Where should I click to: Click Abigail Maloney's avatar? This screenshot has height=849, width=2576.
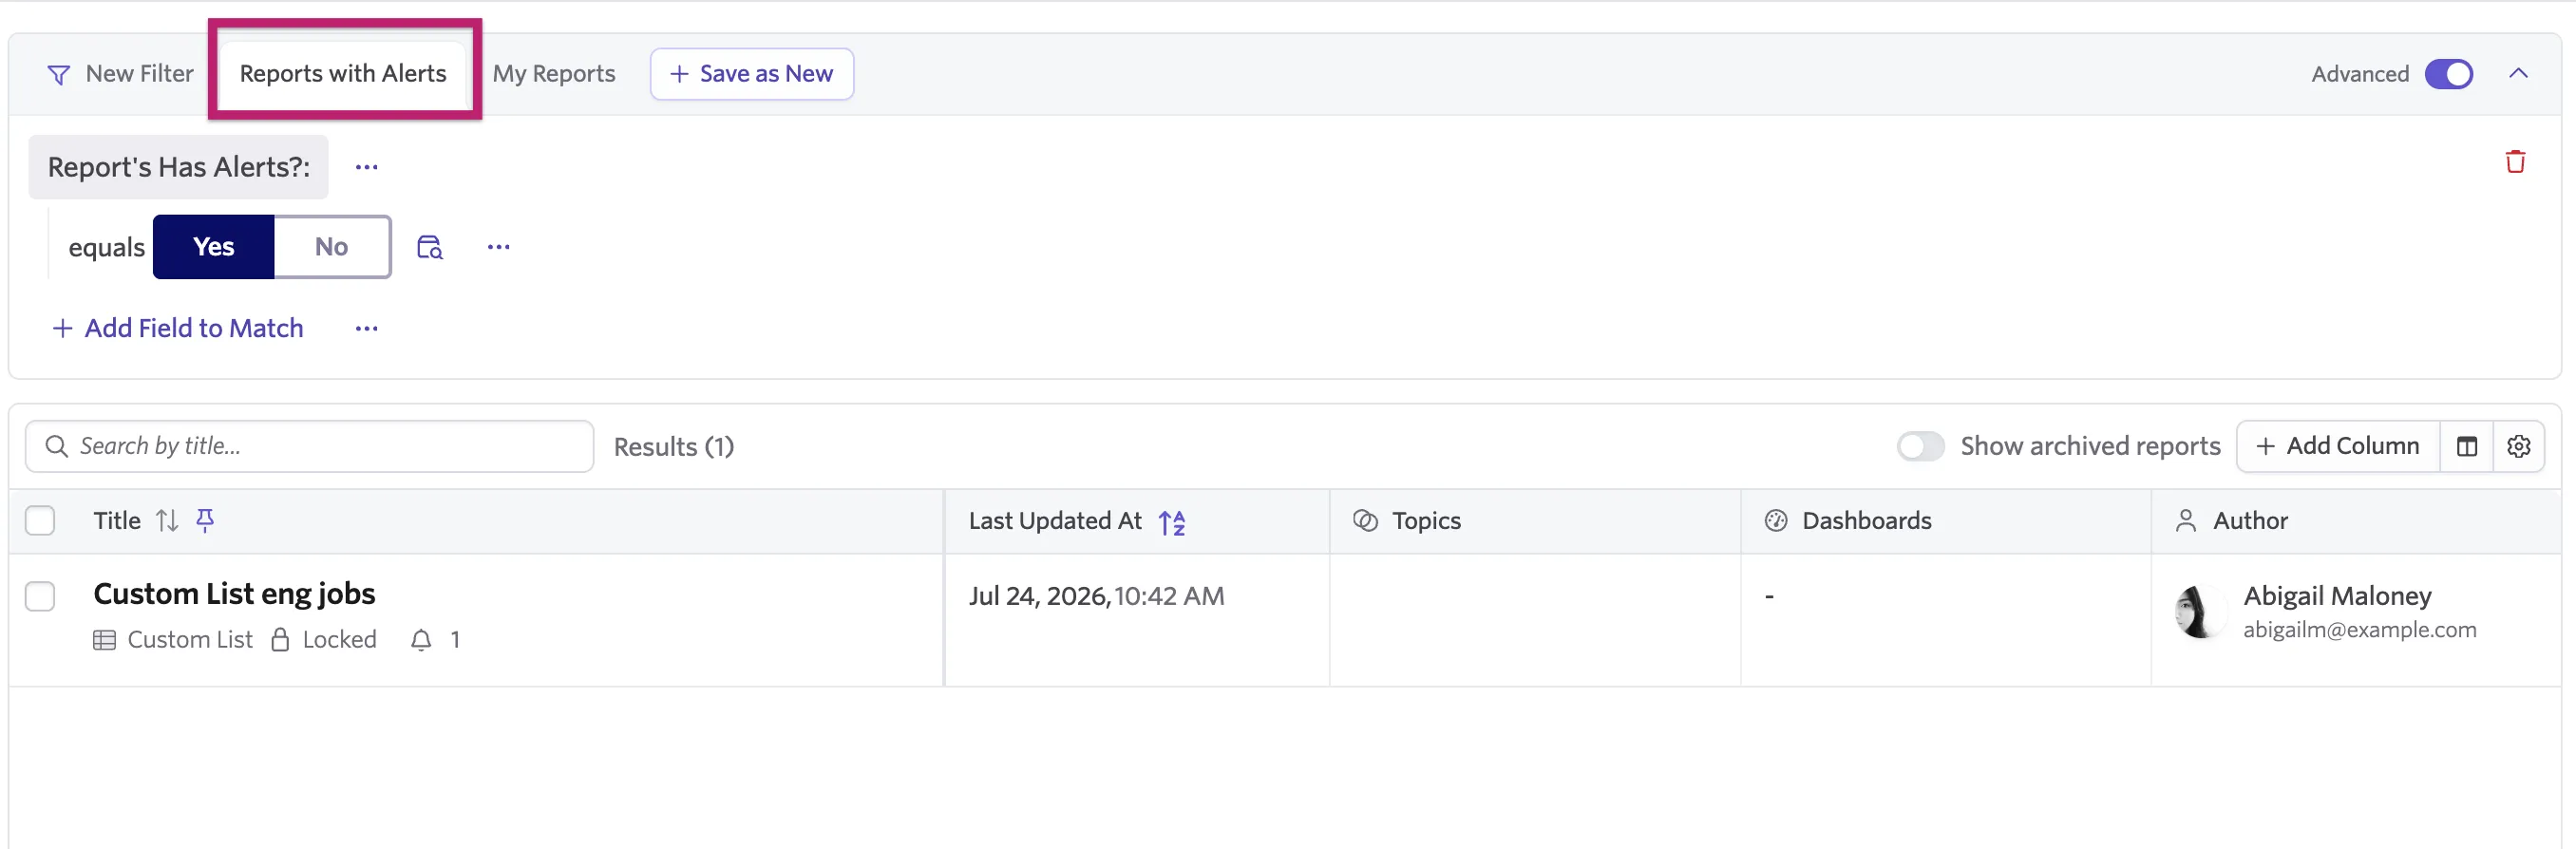point(2200,612)
